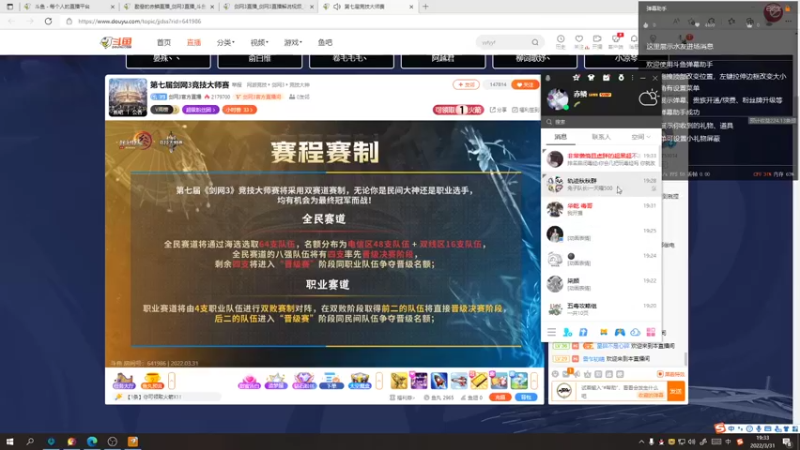800x450 pixels.
Task: Open QQ Zone star icon
Action: click(576, 78)
